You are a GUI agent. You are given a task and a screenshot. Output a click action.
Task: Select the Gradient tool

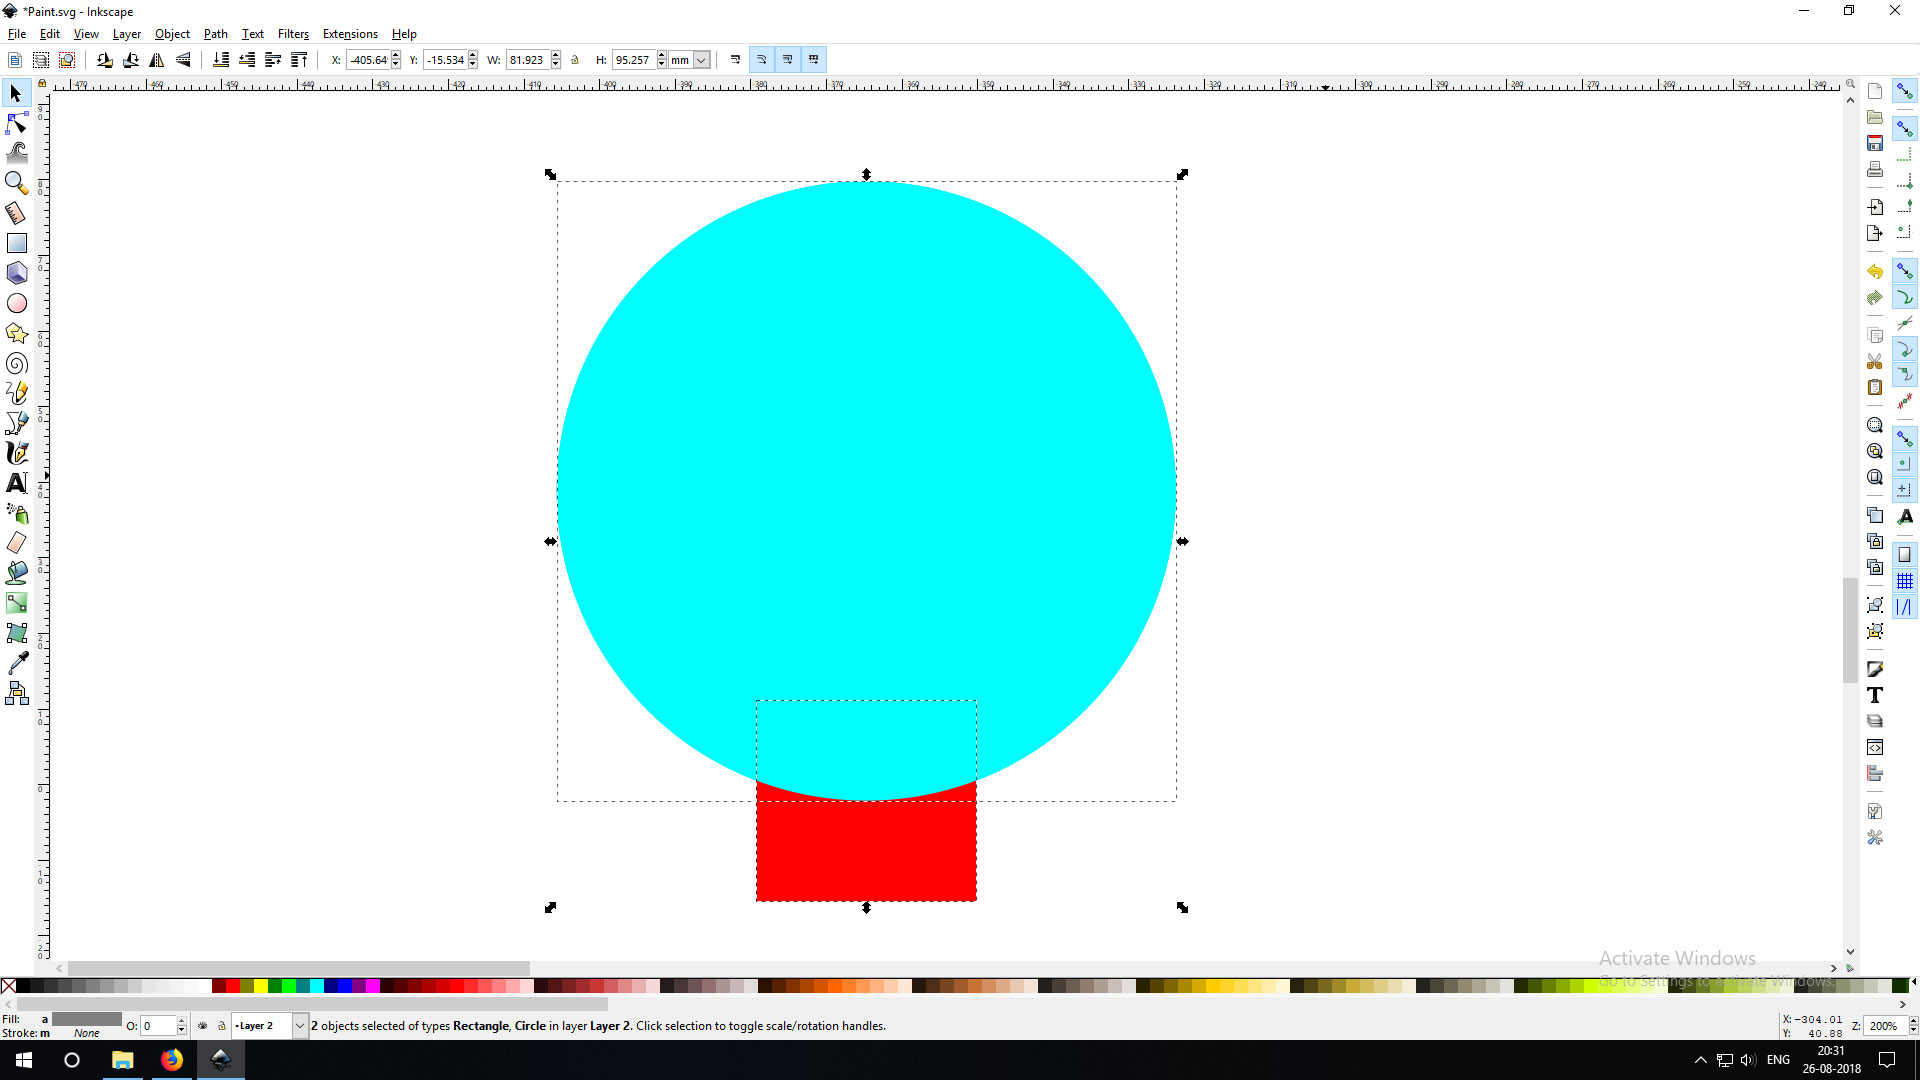click(16, 603)
